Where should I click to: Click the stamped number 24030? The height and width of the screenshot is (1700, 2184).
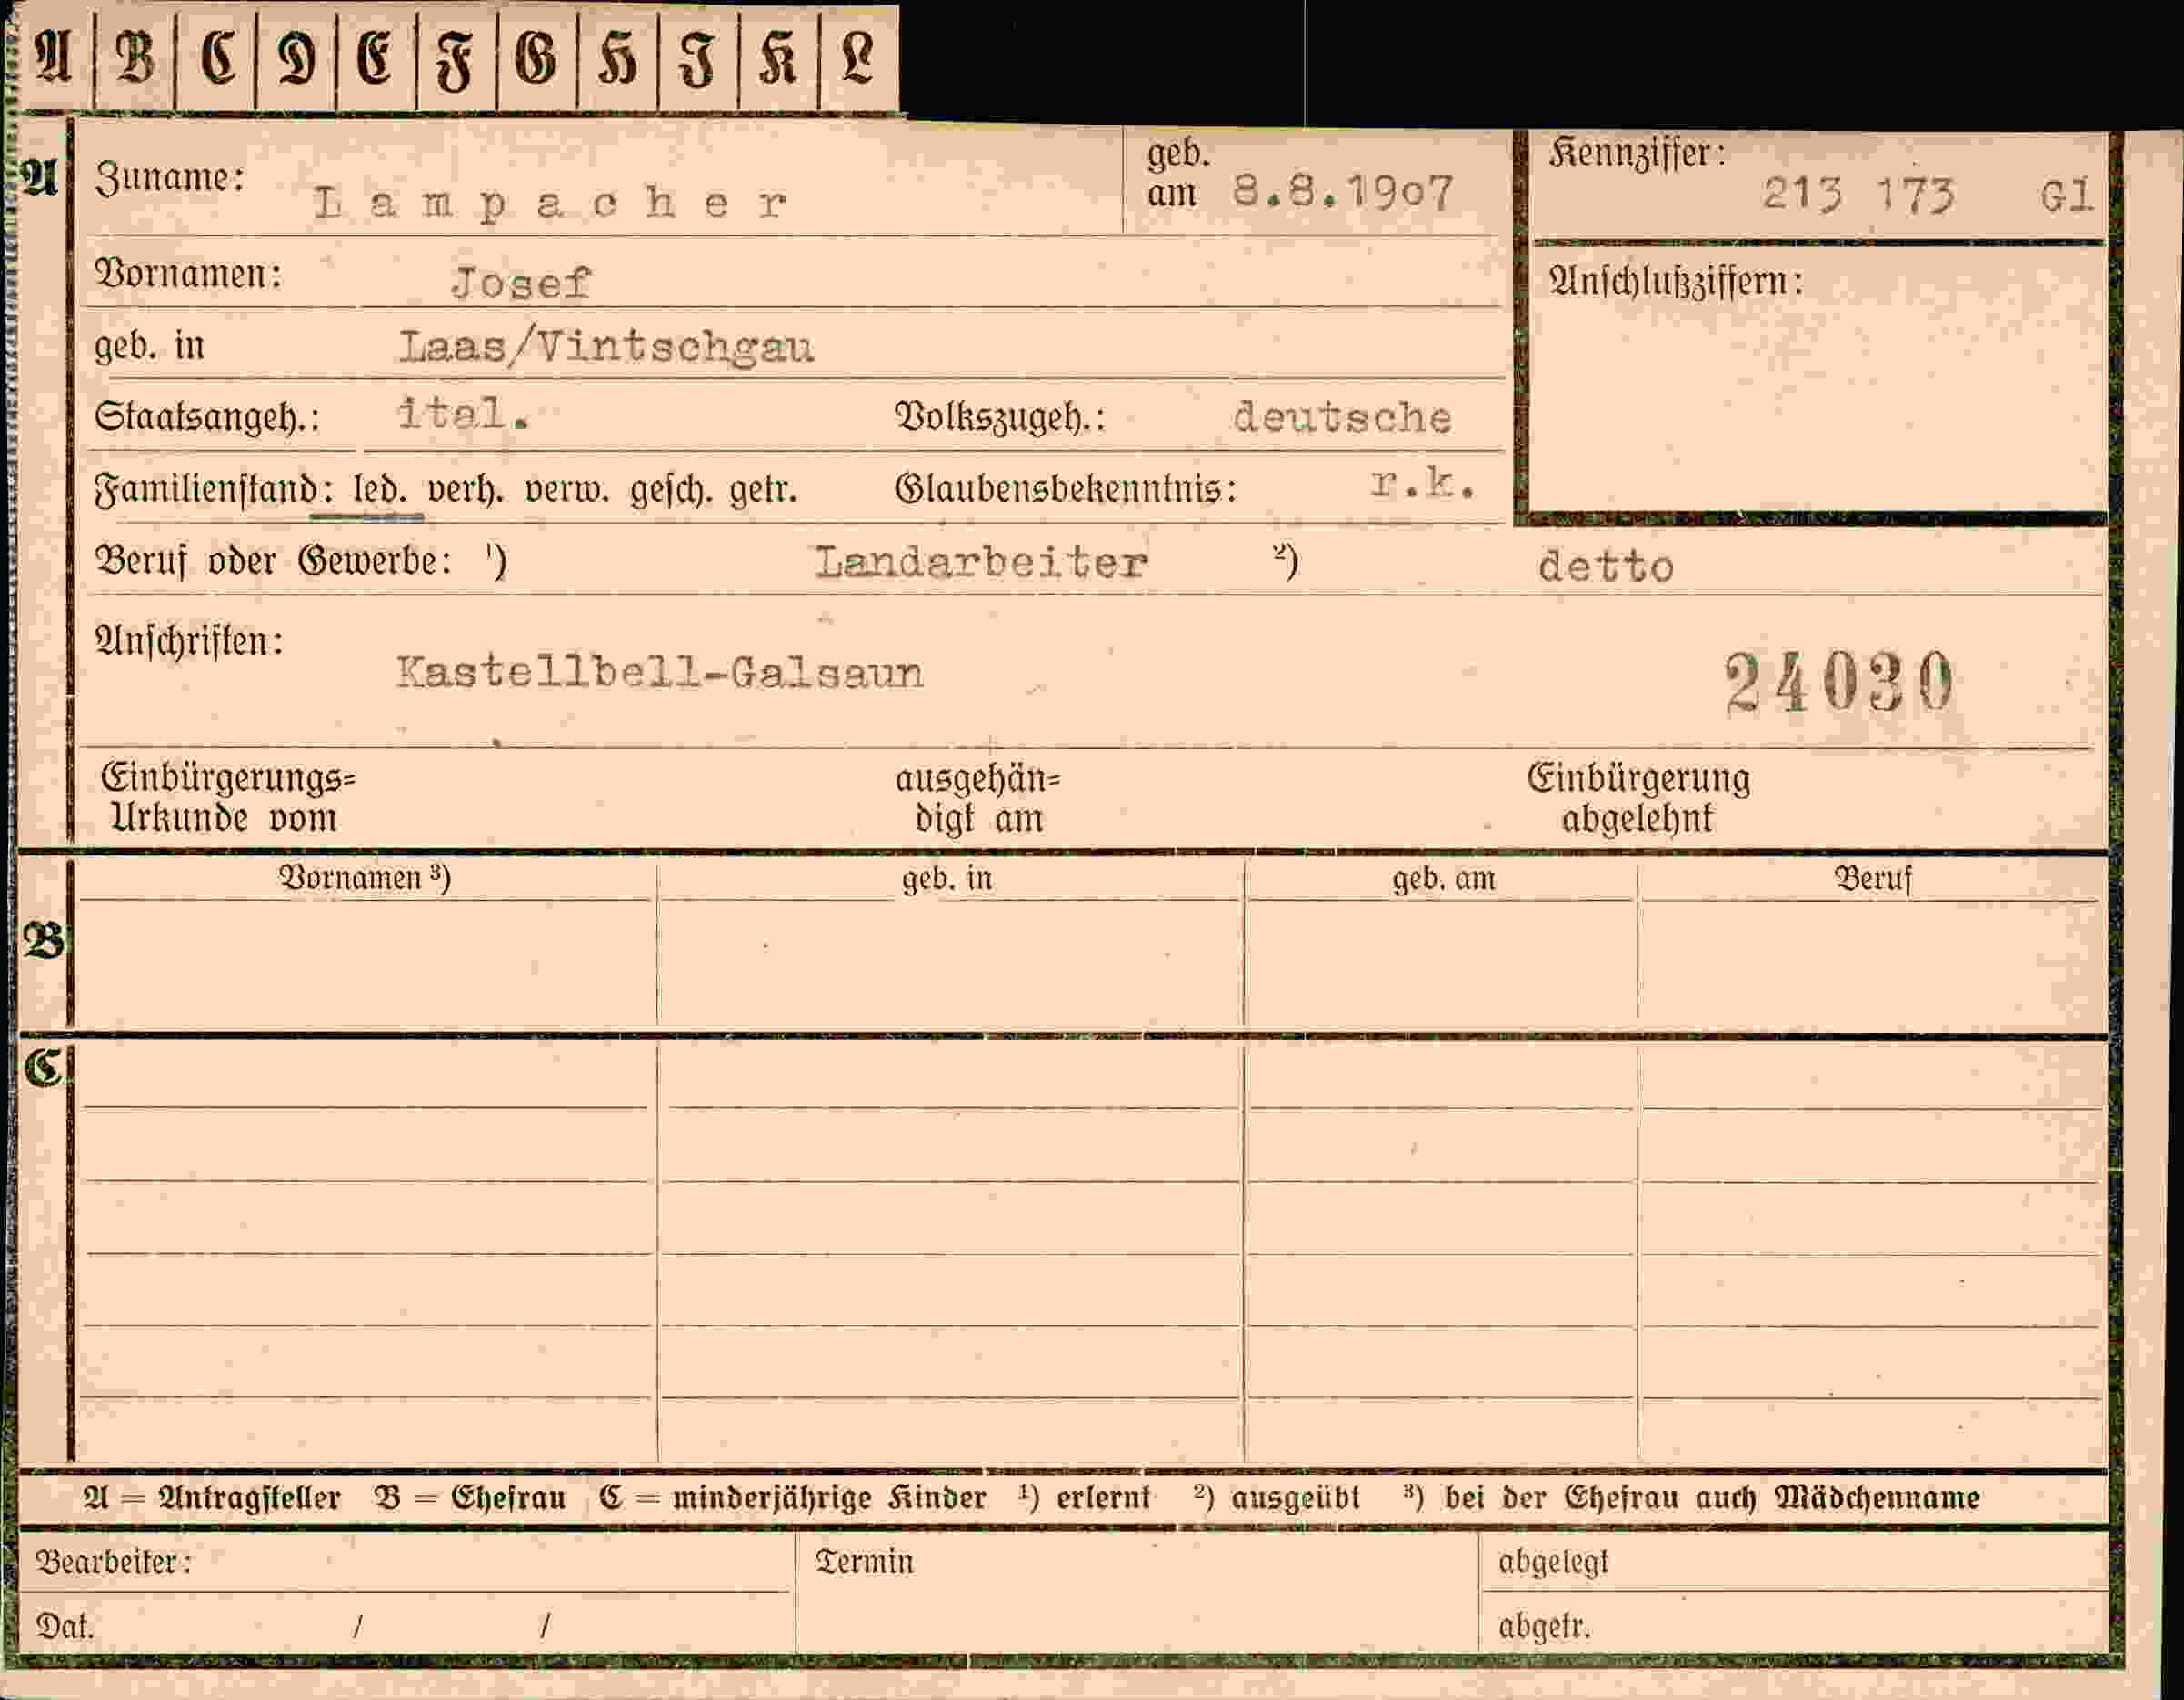(x=1840, y=682)
